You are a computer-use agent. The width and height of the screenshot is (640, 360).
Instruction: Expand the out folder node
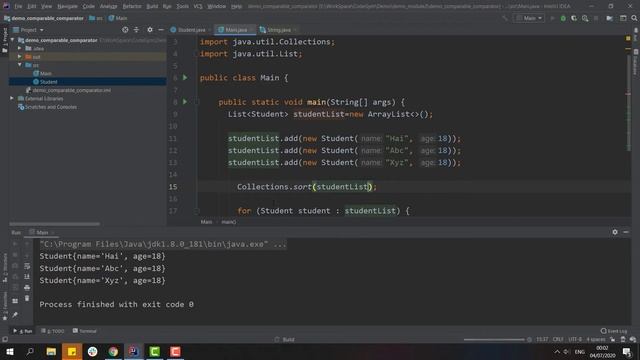(20, 57)
